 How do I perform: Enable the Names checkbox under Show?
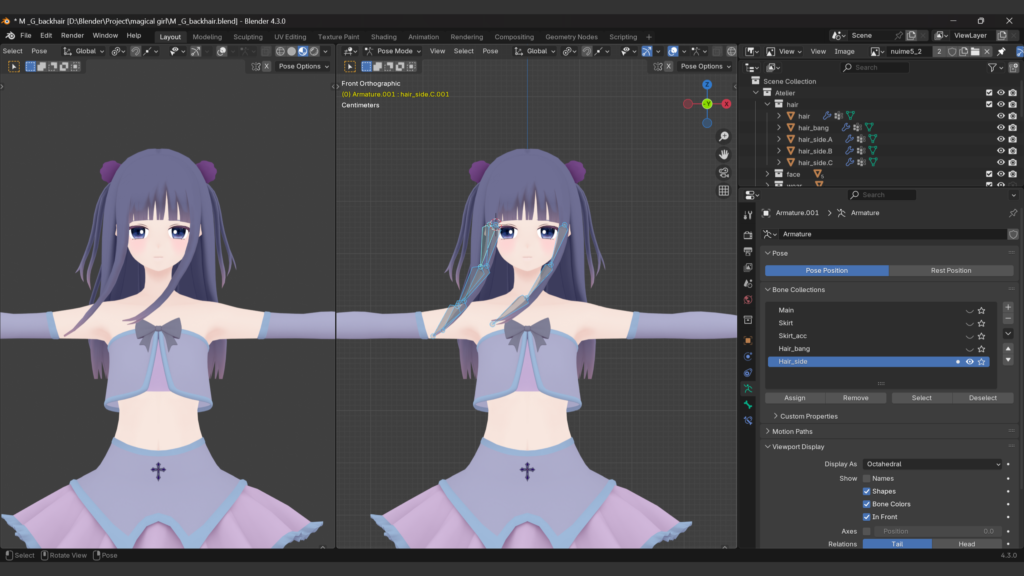(866, 478)
